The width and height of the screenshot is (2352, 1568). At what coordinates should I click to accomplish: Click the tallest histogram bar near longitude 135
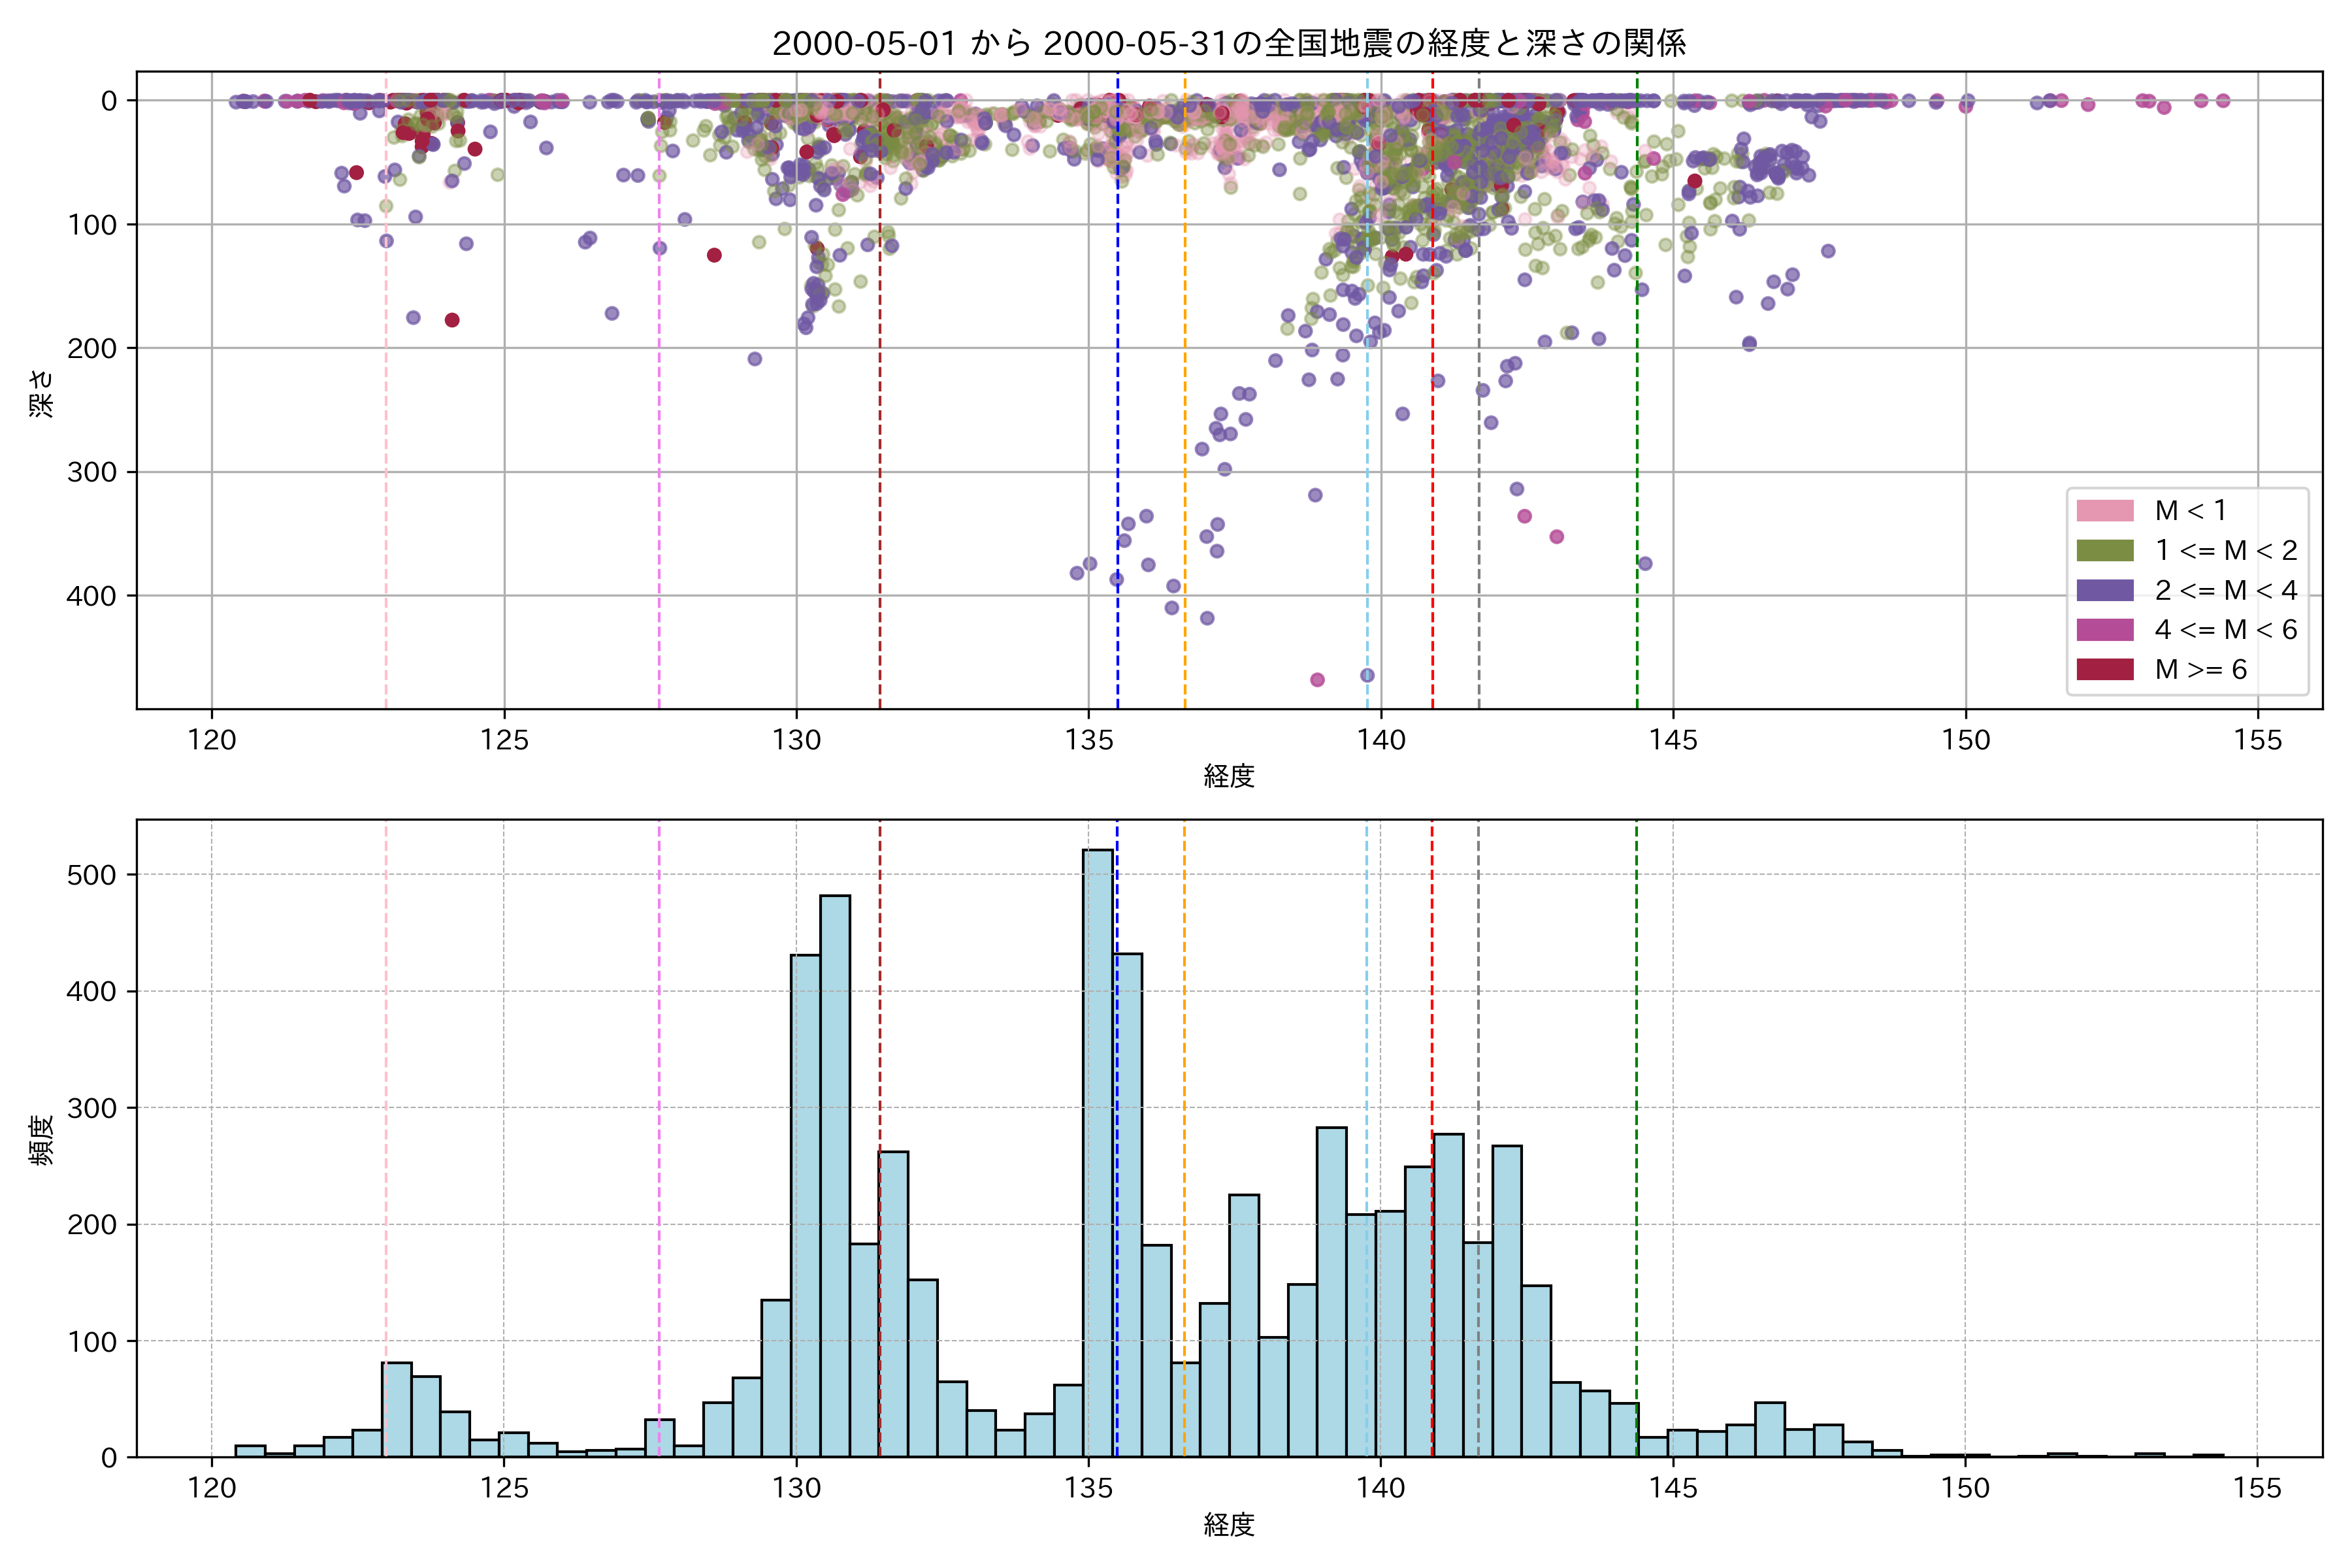tap(1098, 1150)
